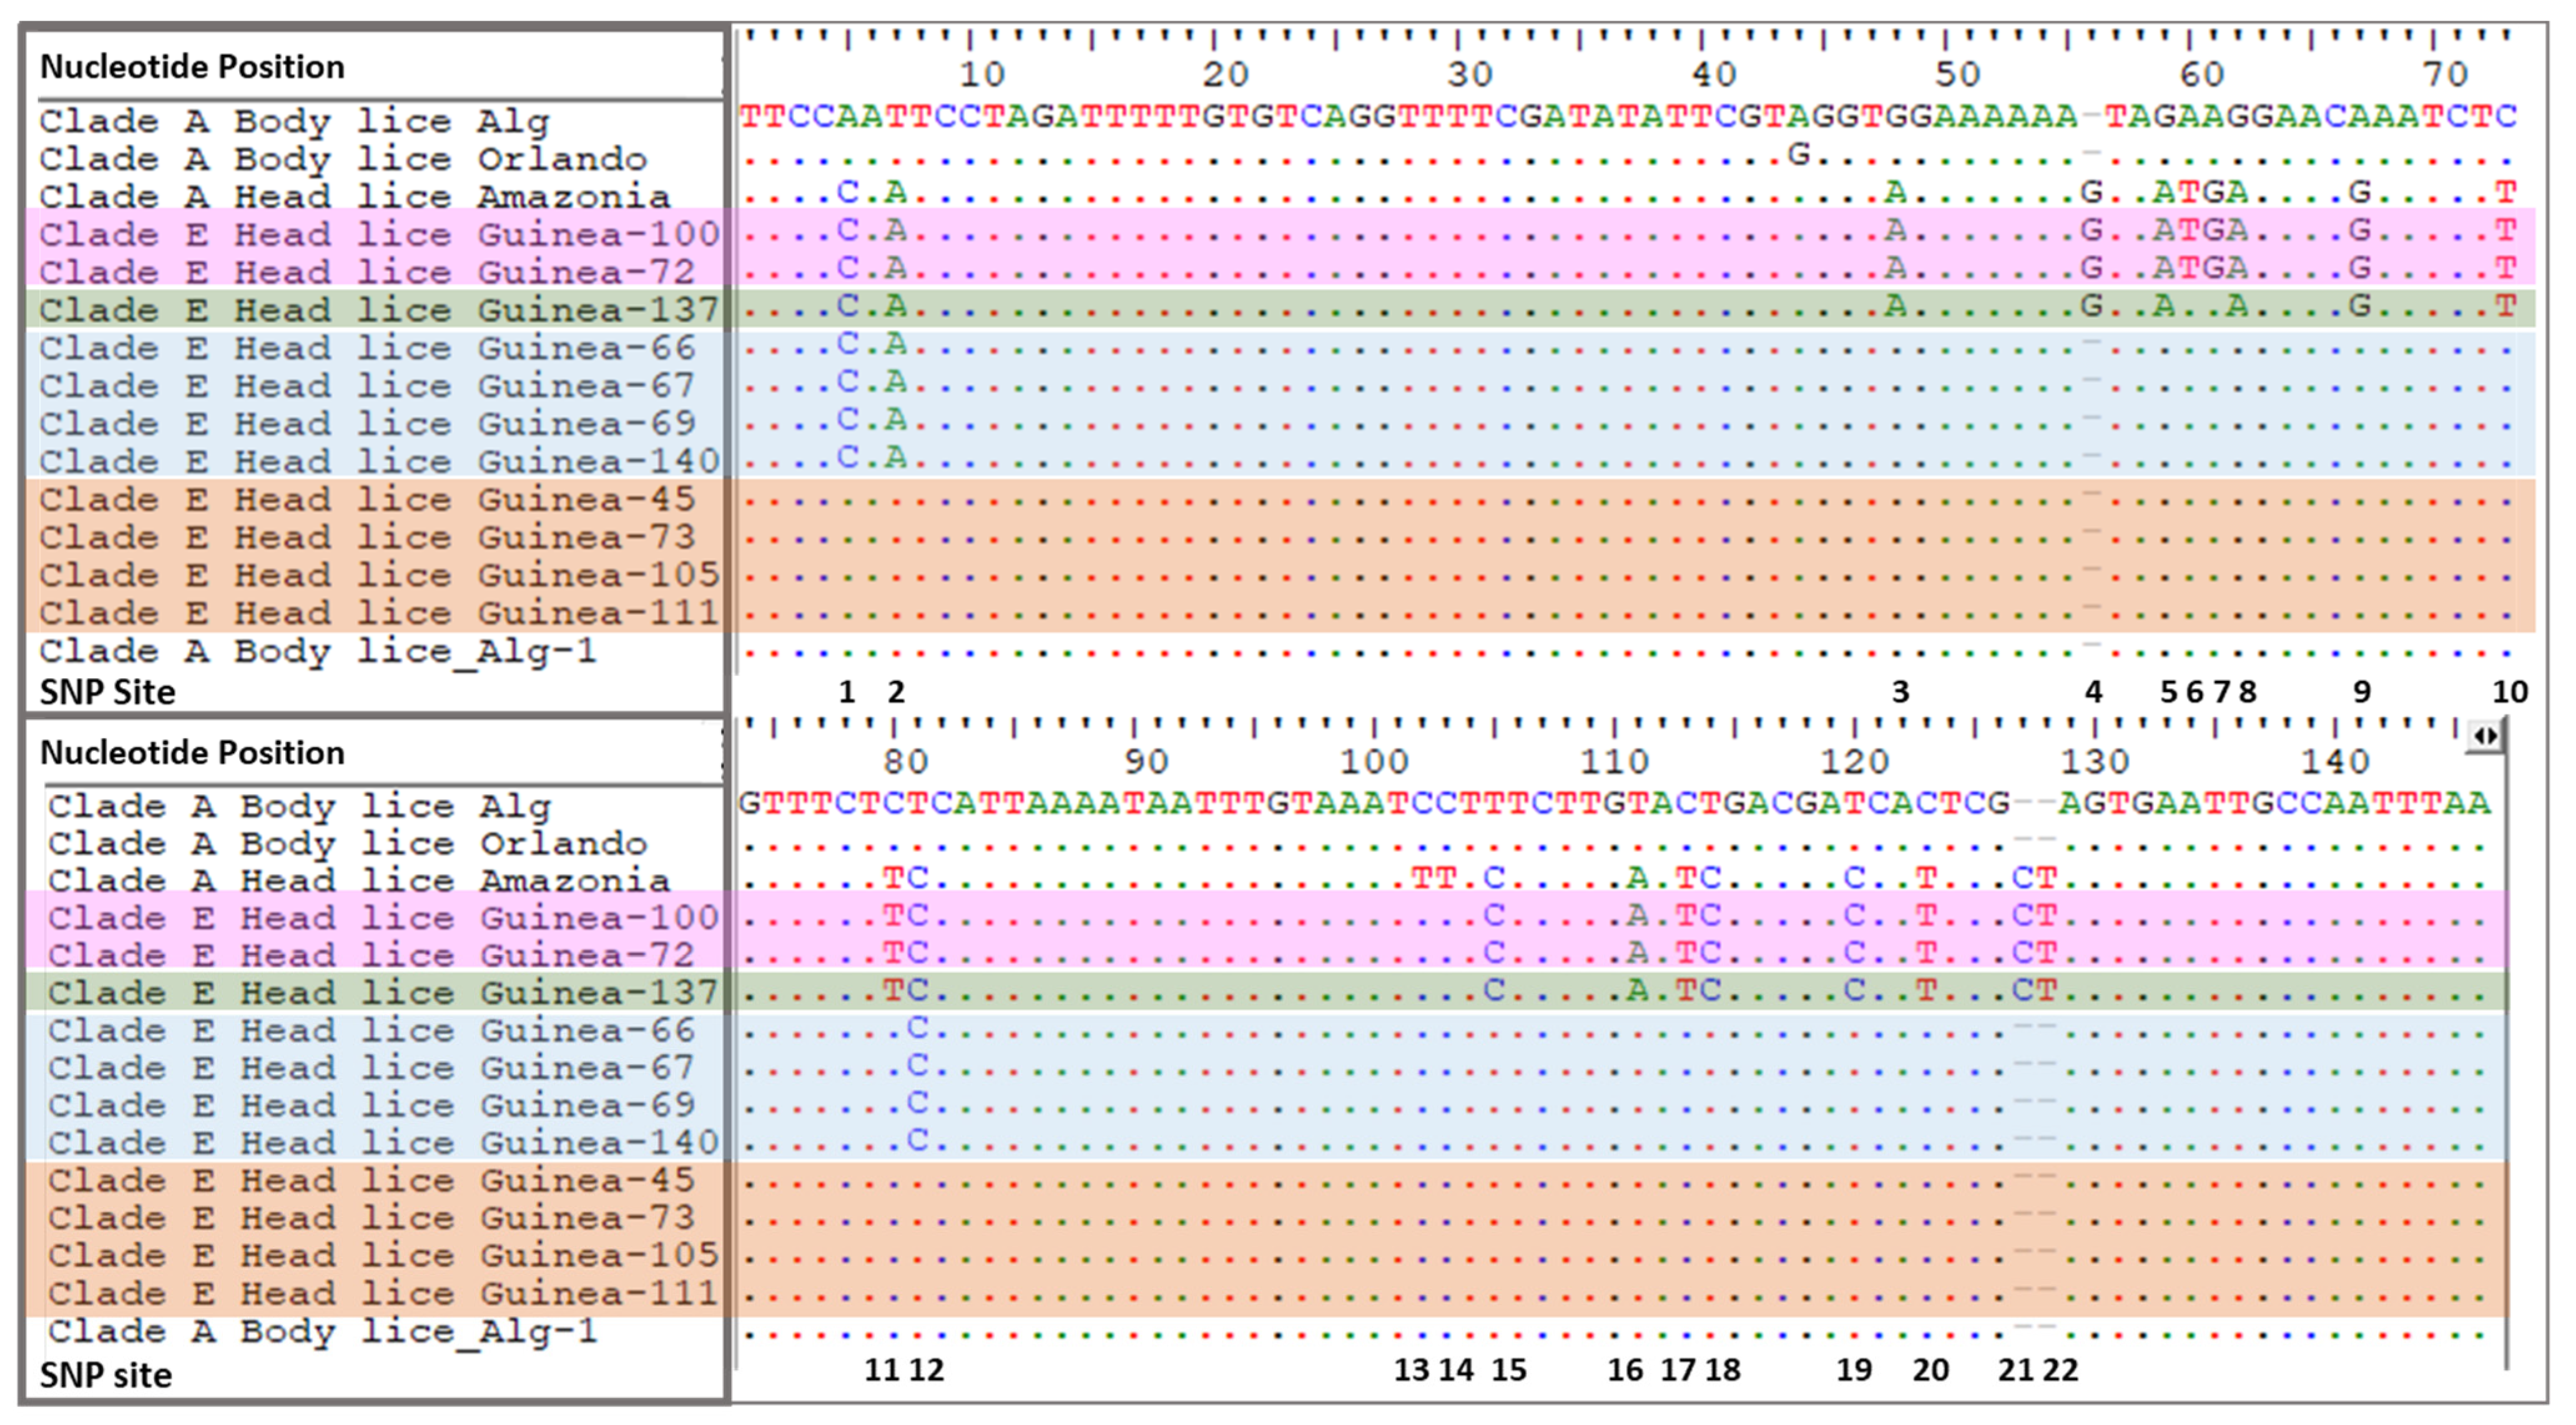The image size is (2576, 1425).
Task: Select Clade E Head lice Guinea-137 in upper panel
Action: coord(378,310)
